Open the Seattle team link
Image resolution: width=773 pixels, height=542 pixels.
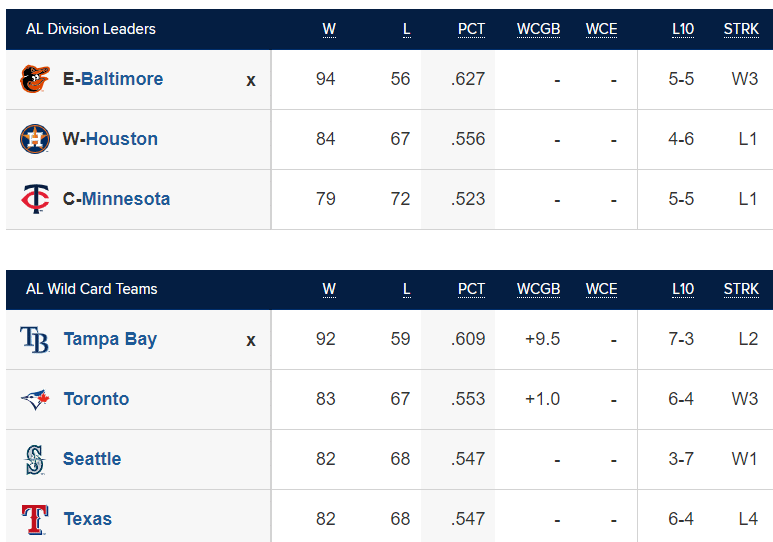tap(92, 459)
